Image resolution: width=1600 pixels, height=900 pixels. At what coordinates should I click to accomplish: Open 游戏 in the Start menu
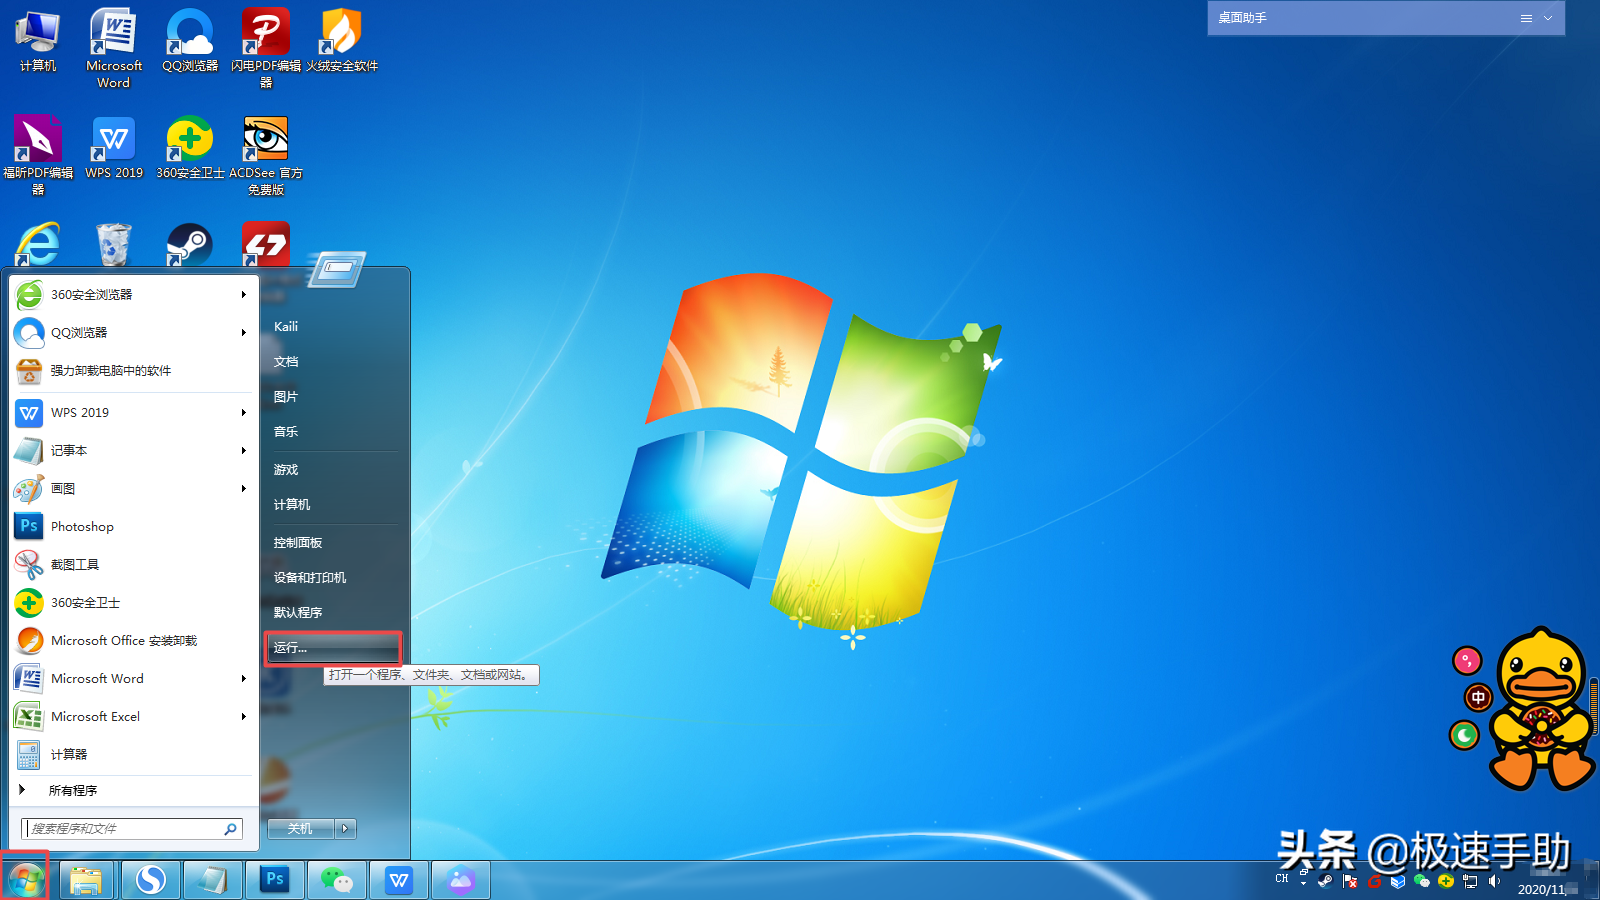333,469
